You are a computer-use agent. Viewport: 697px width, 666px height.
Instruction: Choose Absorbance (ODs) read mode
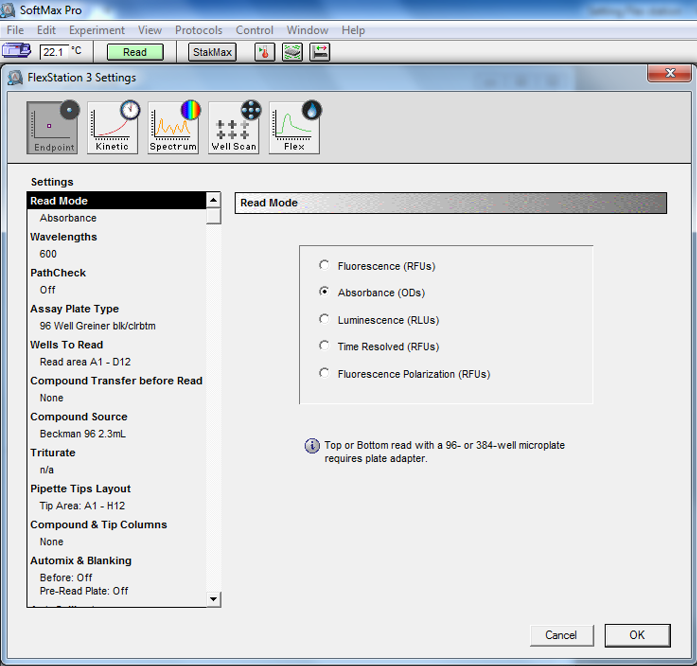[324, 292]
